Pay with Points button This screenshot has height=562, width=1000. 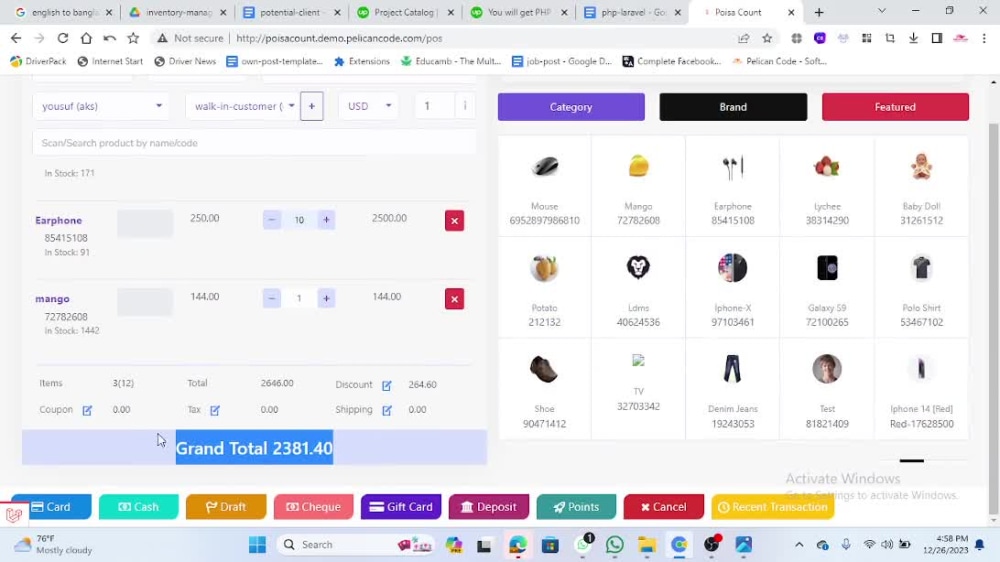[x=576, y=507]
